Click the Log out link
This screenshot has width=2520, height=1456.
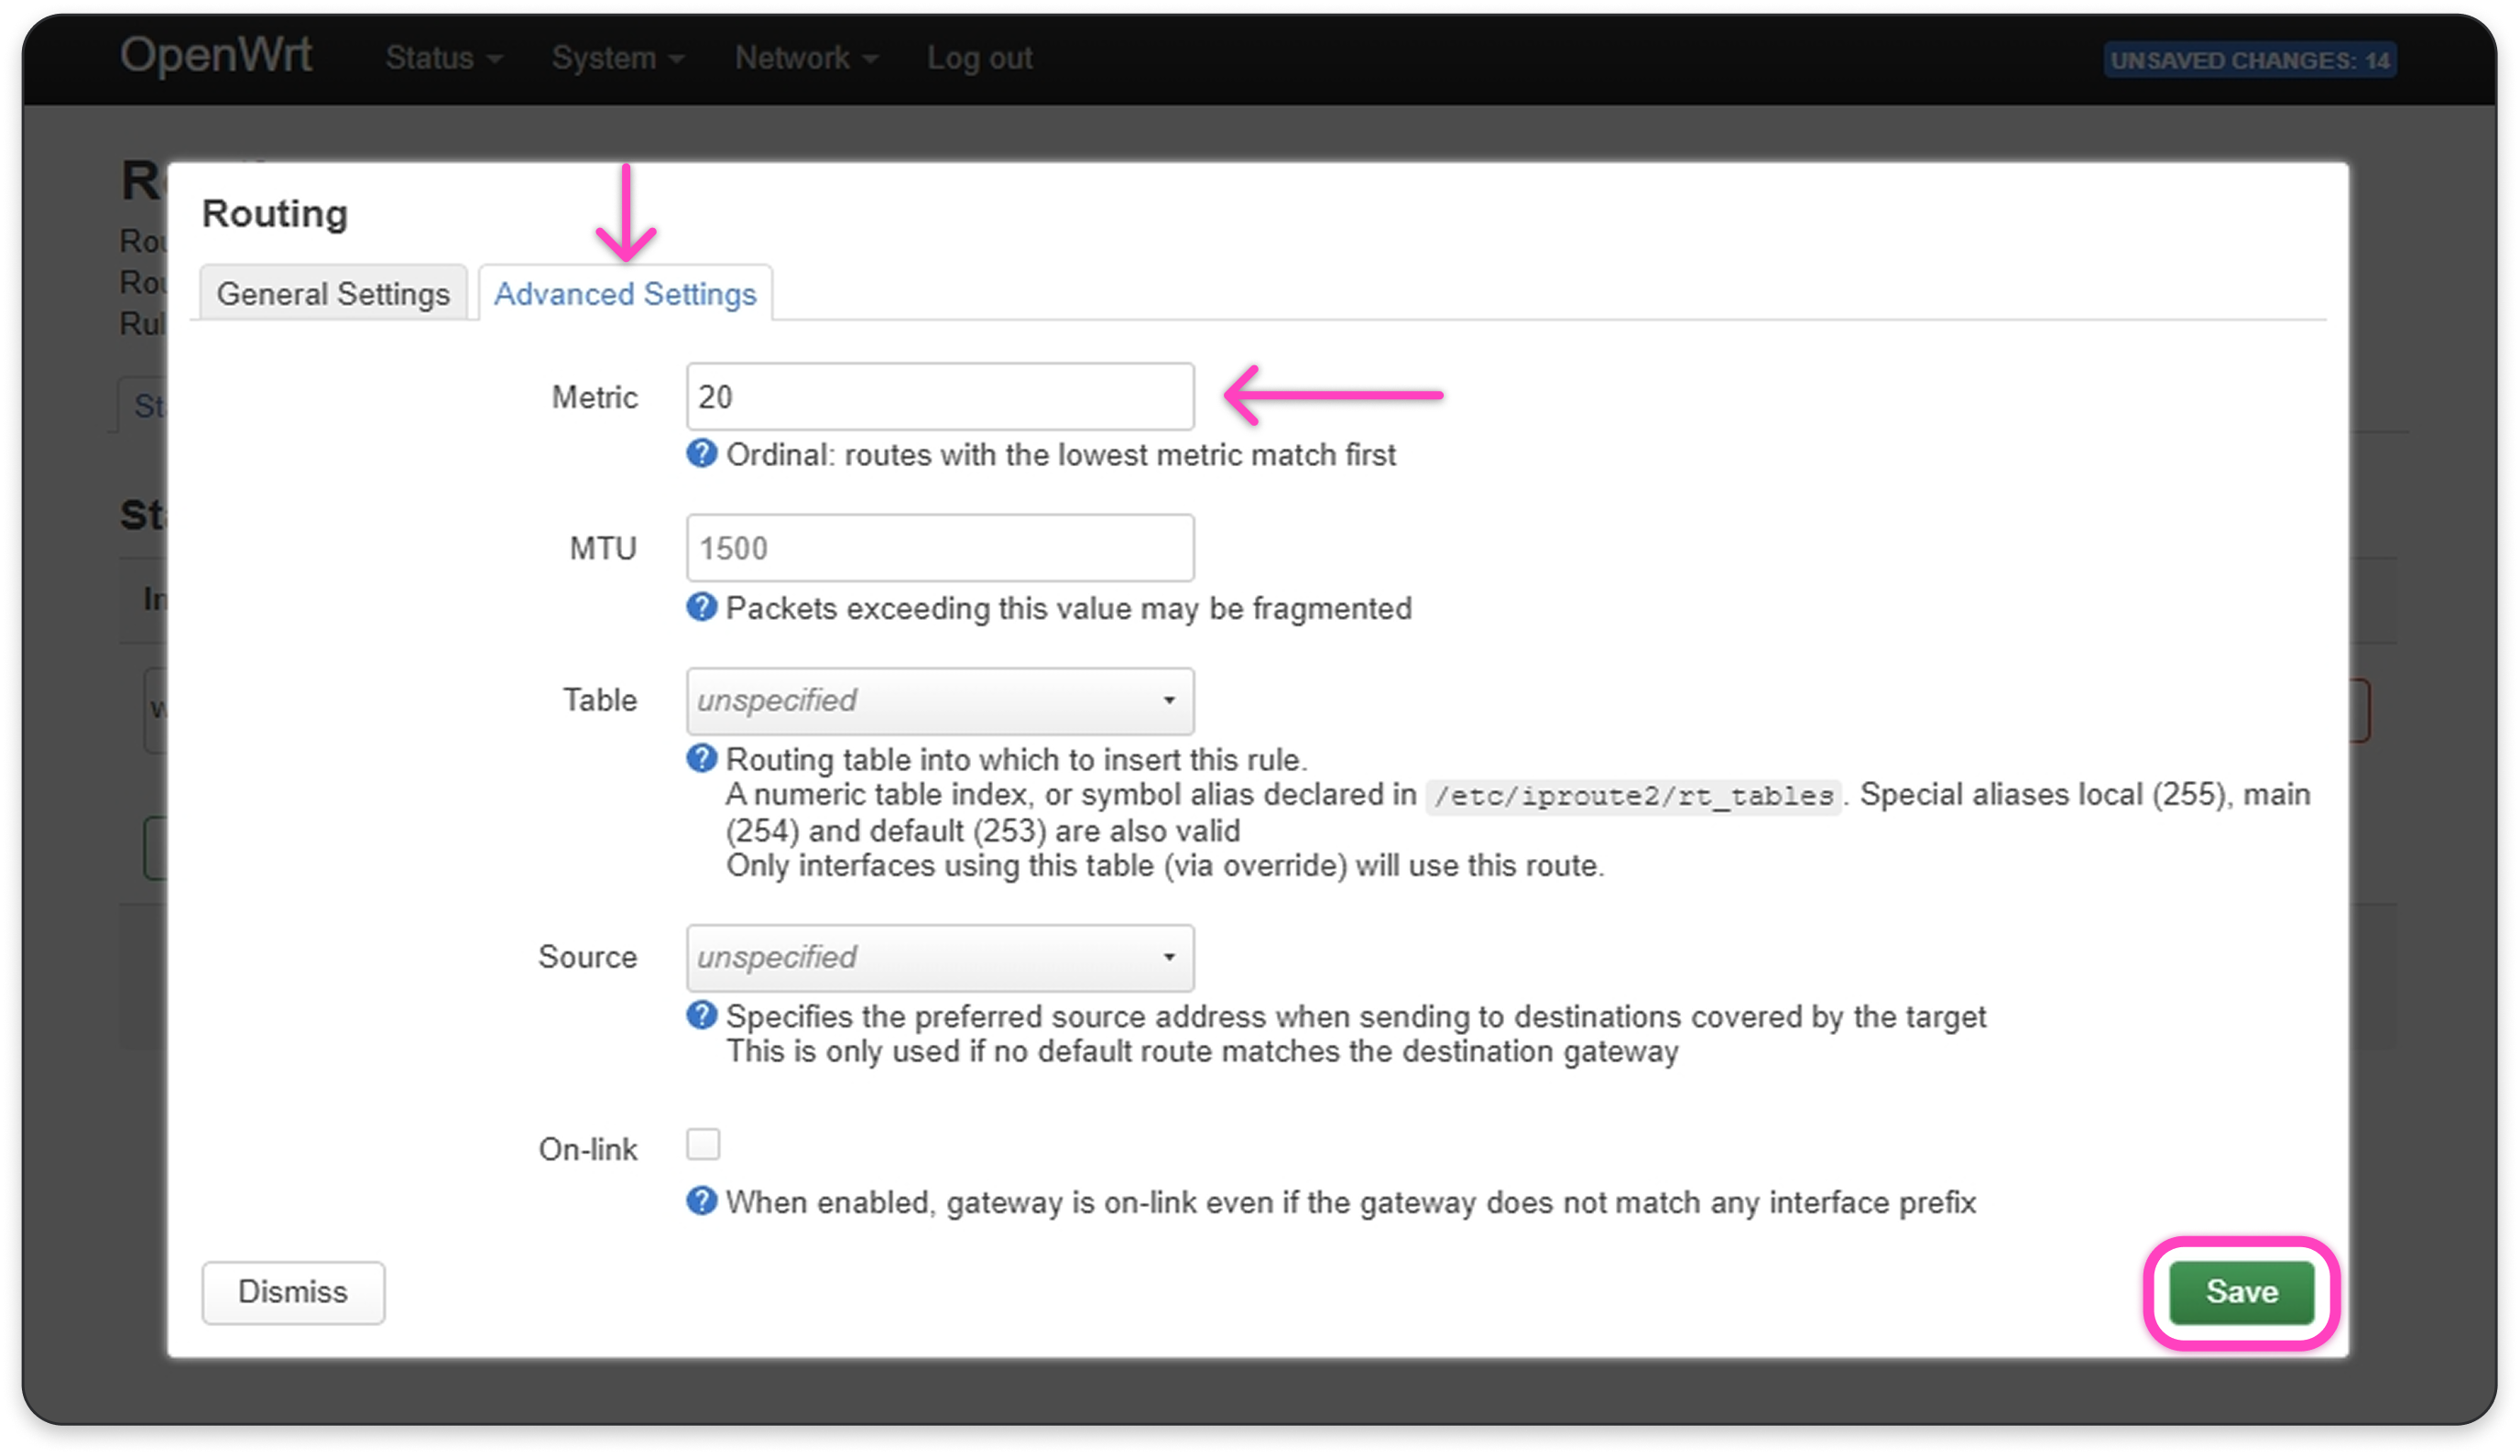click(x=979, y=58)
